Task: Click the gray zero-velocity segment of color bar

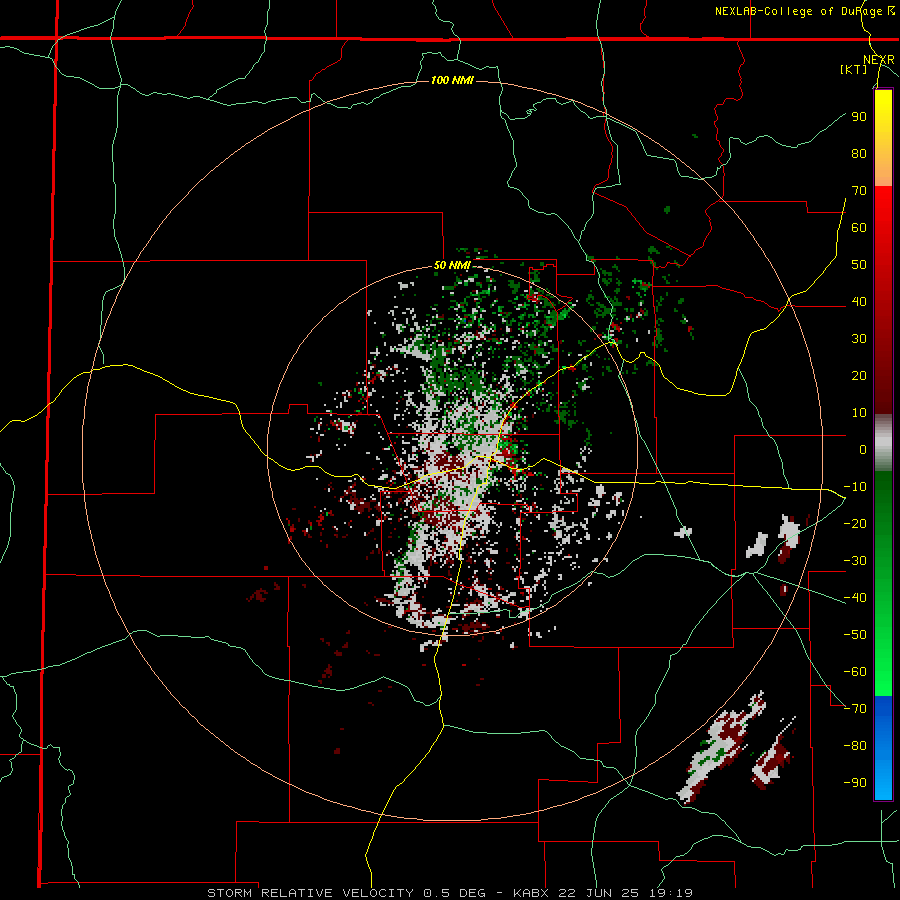Action: coord(883,443)
